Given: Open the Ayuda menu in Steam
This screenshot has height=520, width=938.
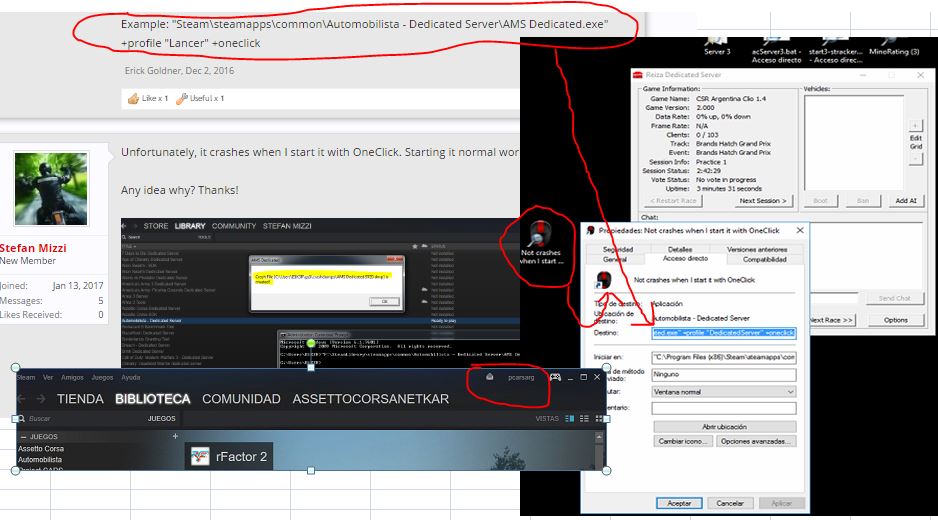Looking at the screenshot, I should (130, 377).
